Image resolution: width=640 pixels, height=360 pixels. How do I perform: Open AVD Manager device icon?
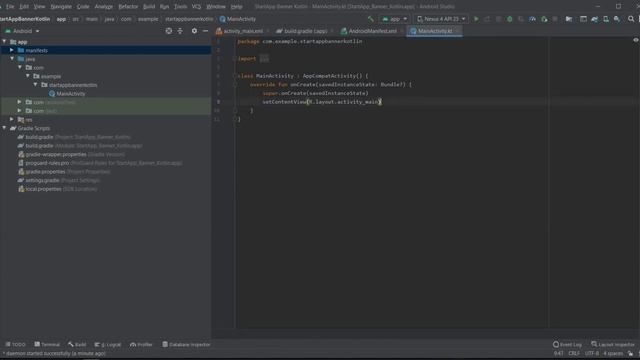(606, 19)
